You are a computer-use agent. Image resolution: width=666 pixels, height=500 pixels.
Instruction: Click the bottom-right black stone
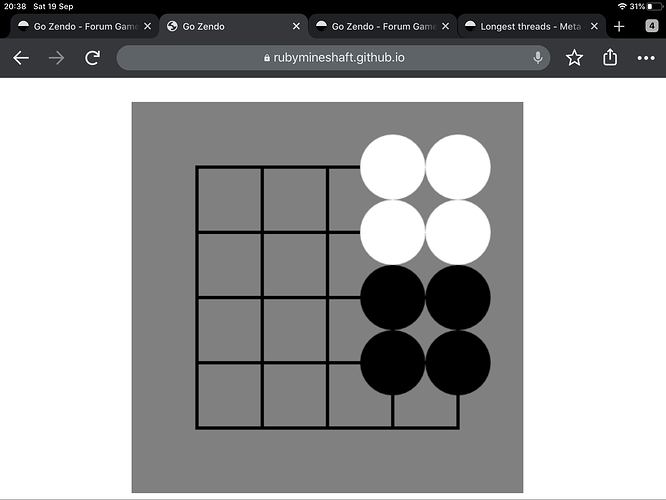(458, 363)
